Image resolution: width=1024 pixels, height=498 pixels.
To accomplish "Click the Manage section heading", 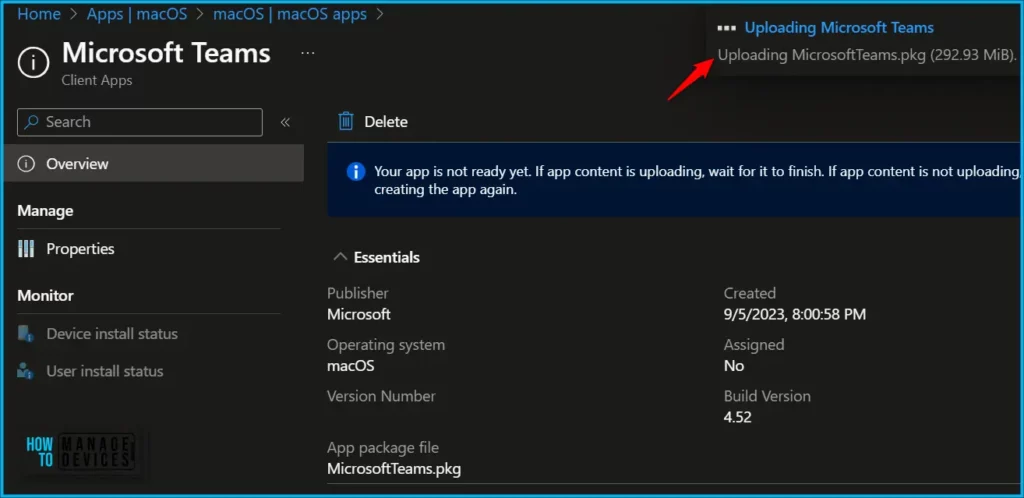I will click(x=45, y=211).
